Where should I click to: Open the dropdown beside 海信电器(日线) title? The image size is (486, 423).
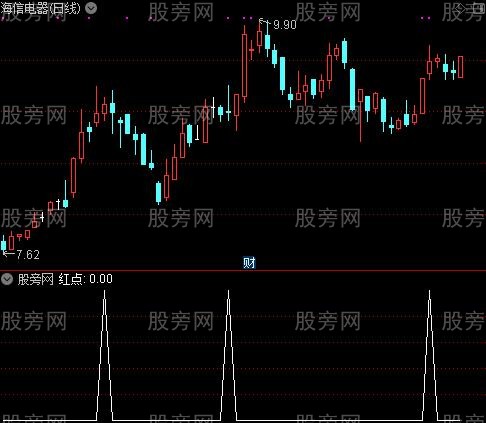point(91,8)
